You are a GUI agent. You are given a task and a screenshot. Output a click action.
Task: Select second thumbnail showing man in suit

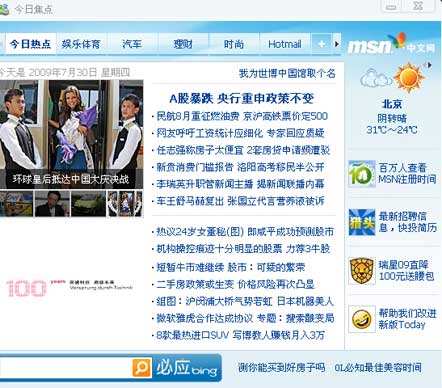click(52, 204)
